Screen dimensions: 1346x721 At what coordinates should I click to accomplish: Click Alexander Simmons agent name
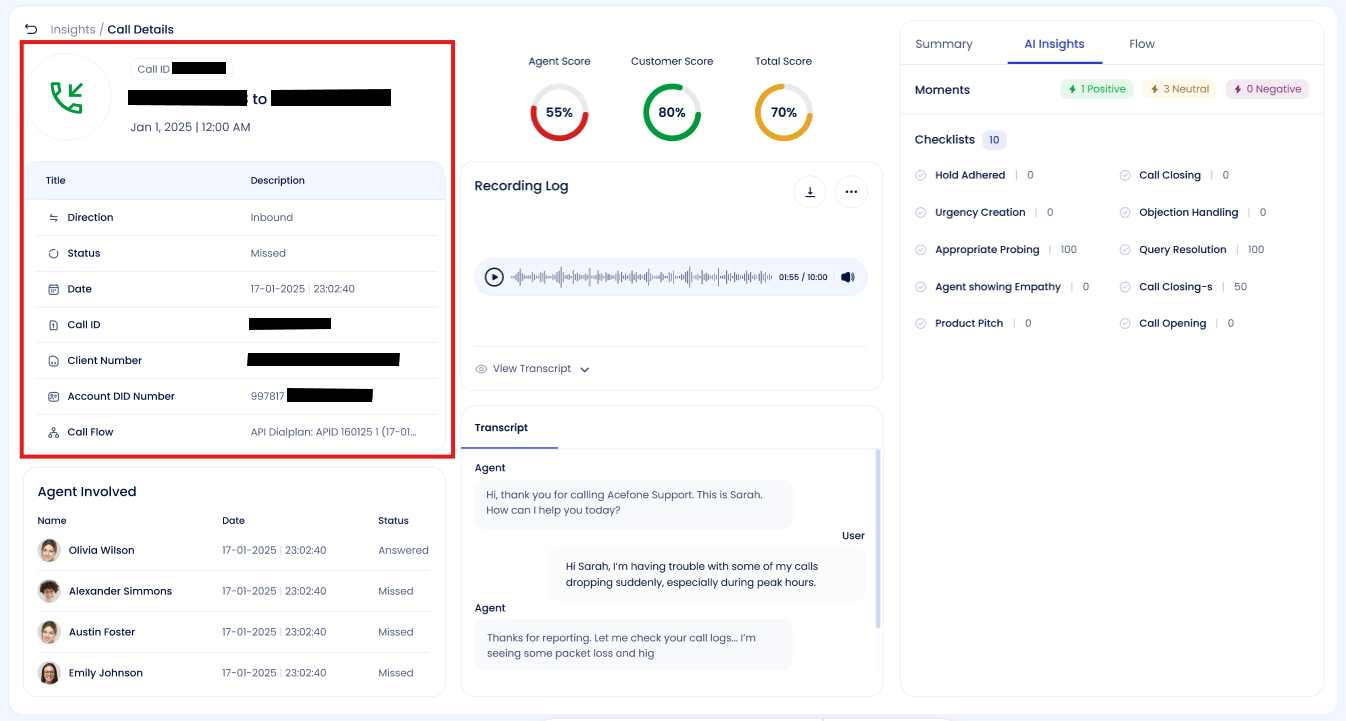pos(120,591)
